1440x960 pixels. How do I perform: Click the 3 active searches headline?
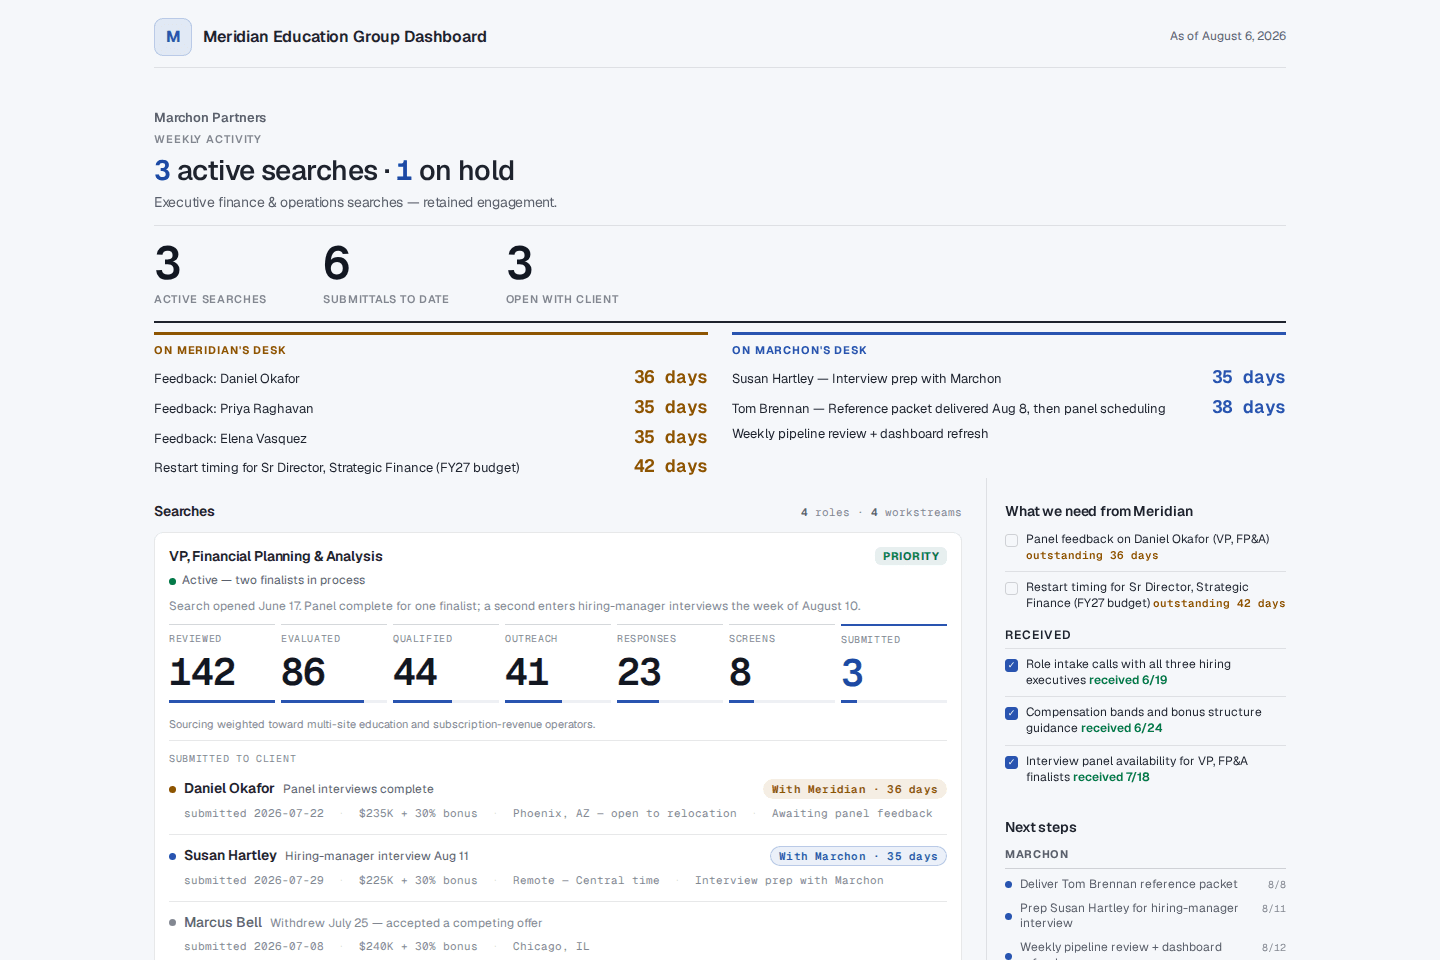[334, 170]
